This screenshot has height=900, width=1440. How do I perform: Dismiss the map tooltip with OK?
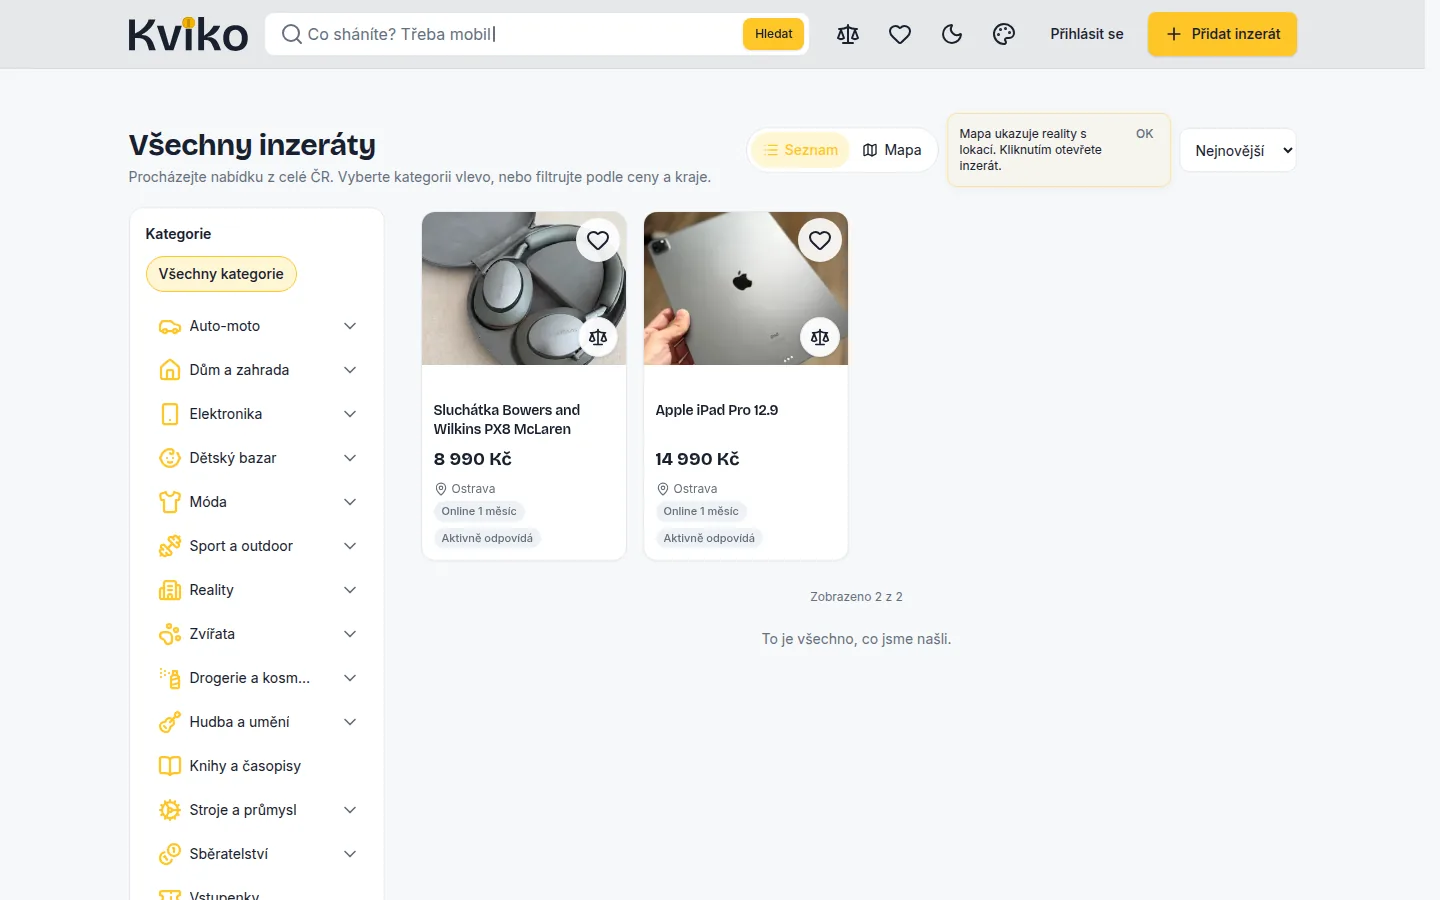click(x=1144, y=134)
